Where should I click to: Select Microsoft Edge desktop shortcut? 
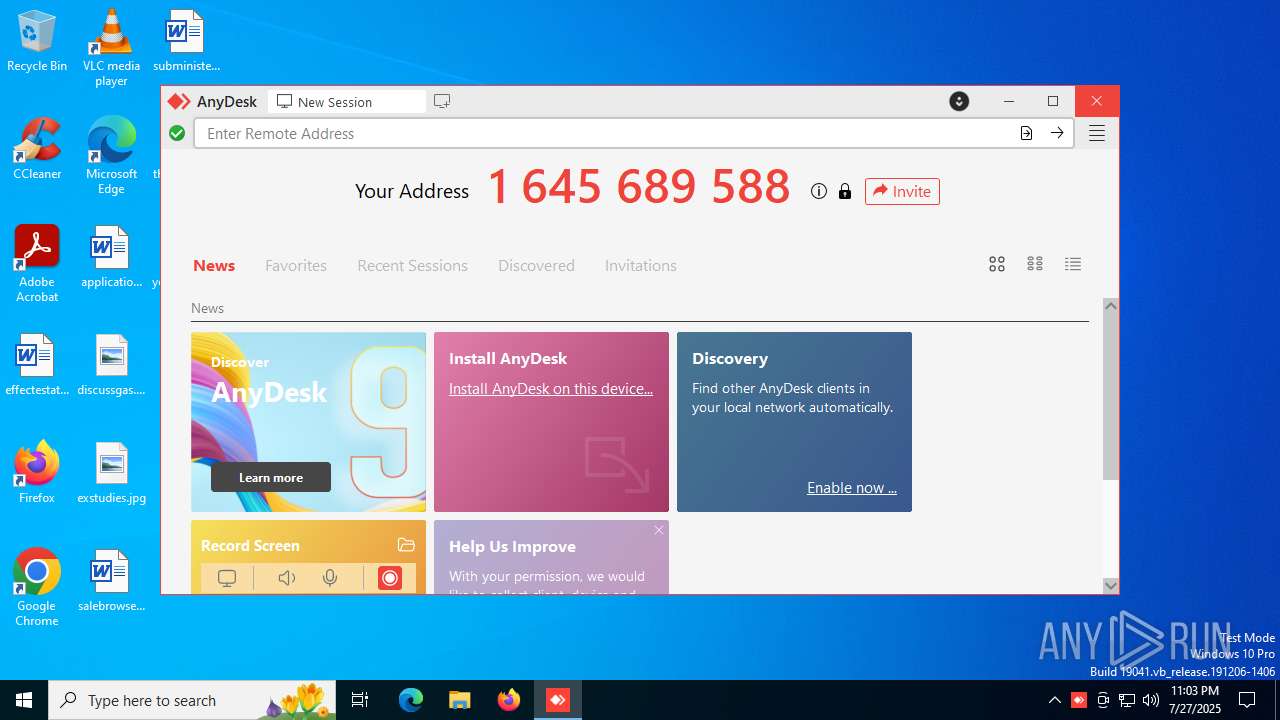(x=111, y=156)
